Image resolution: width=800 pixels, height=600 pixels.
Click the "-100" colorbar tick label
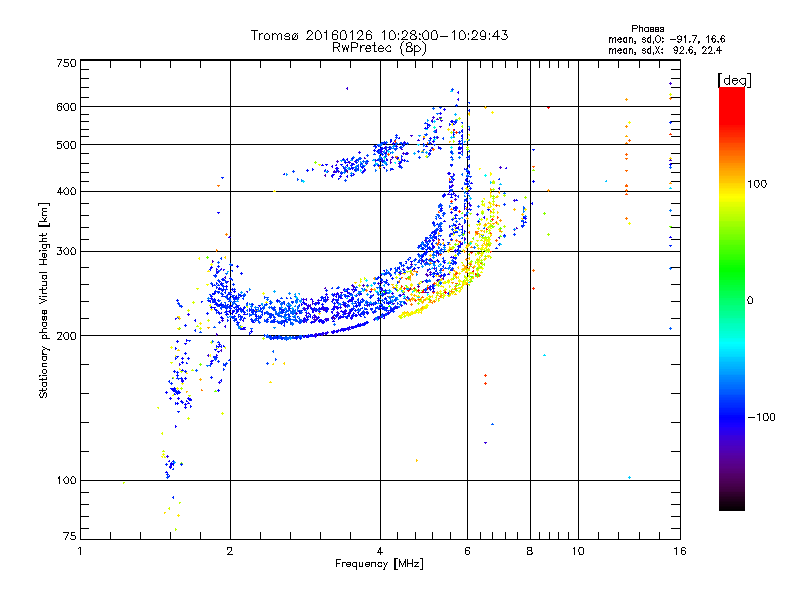[x=762, y=417]
